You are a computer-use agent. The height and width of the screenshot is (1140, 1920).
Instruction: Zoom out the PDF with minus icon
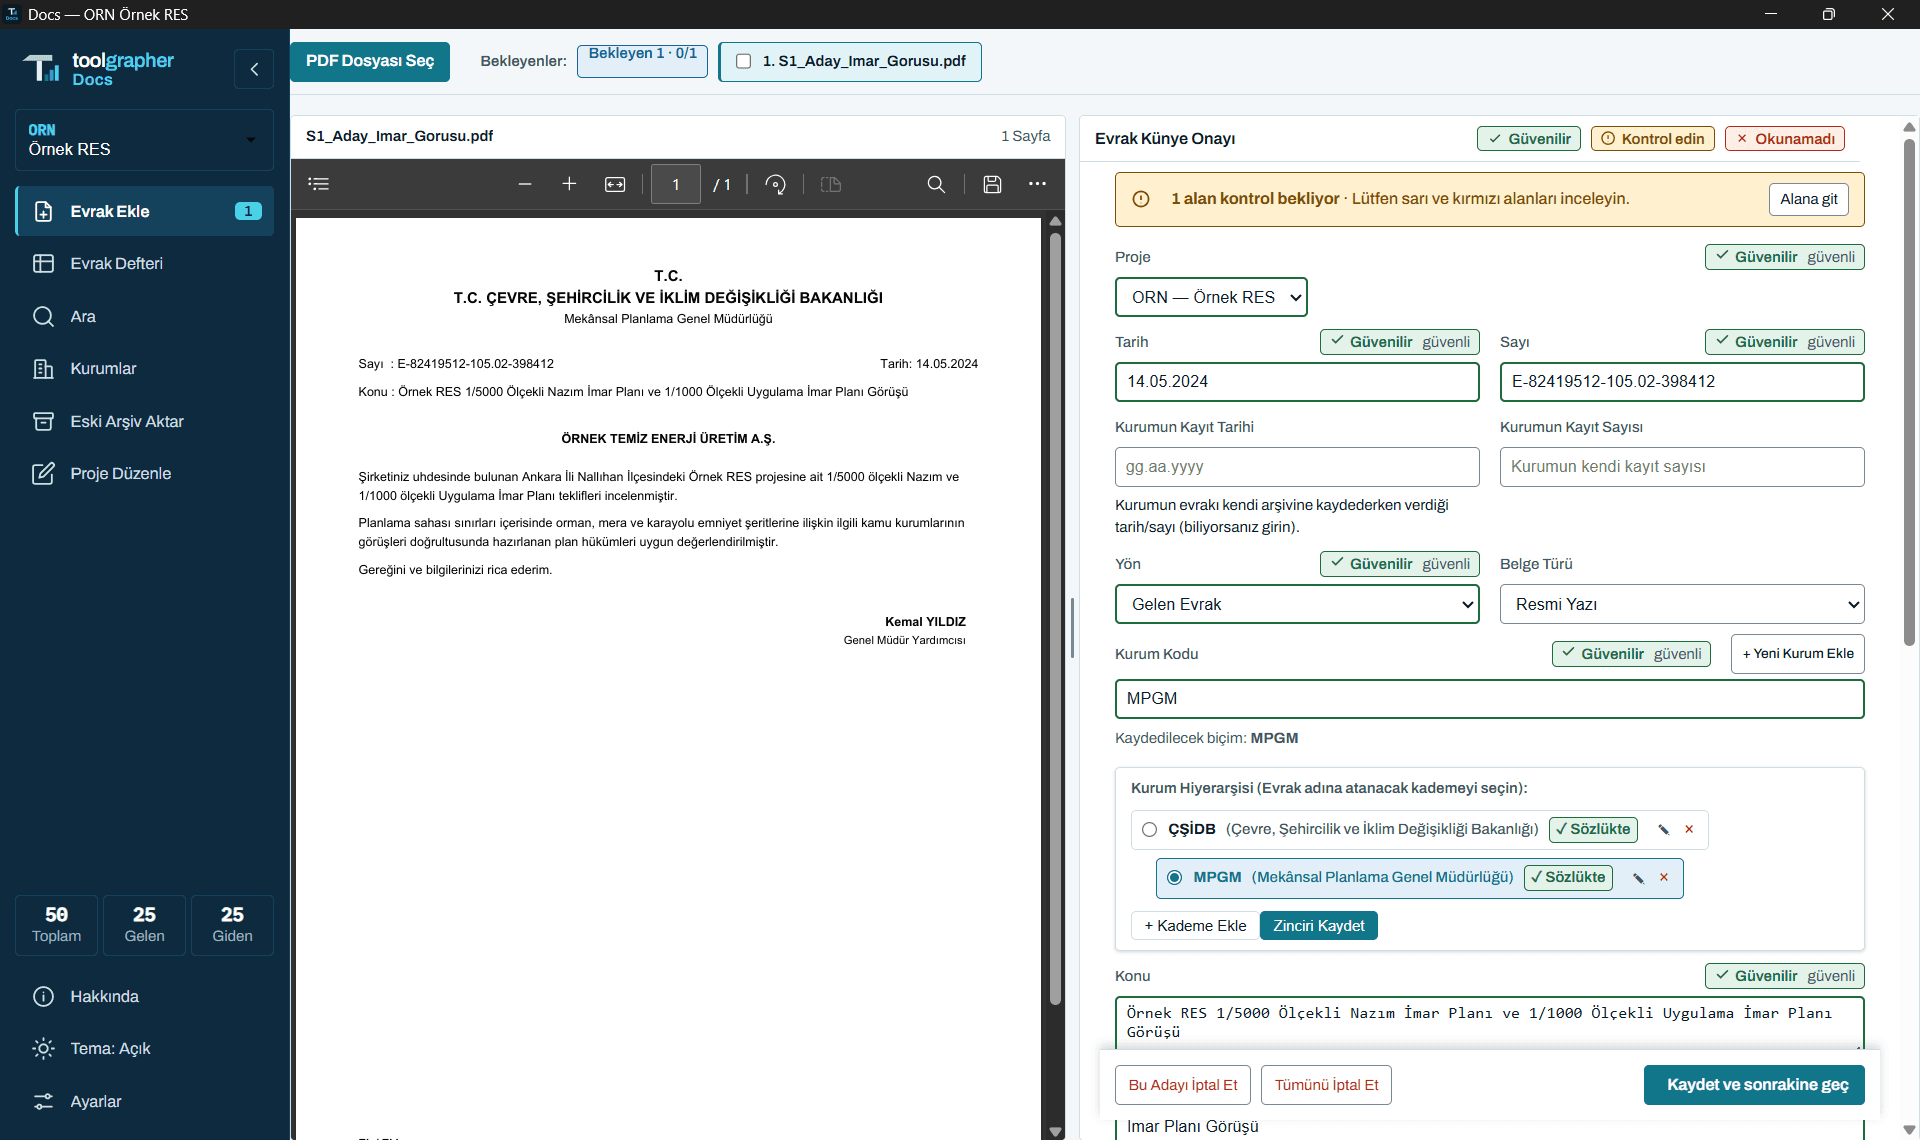[x=525, y=184]
